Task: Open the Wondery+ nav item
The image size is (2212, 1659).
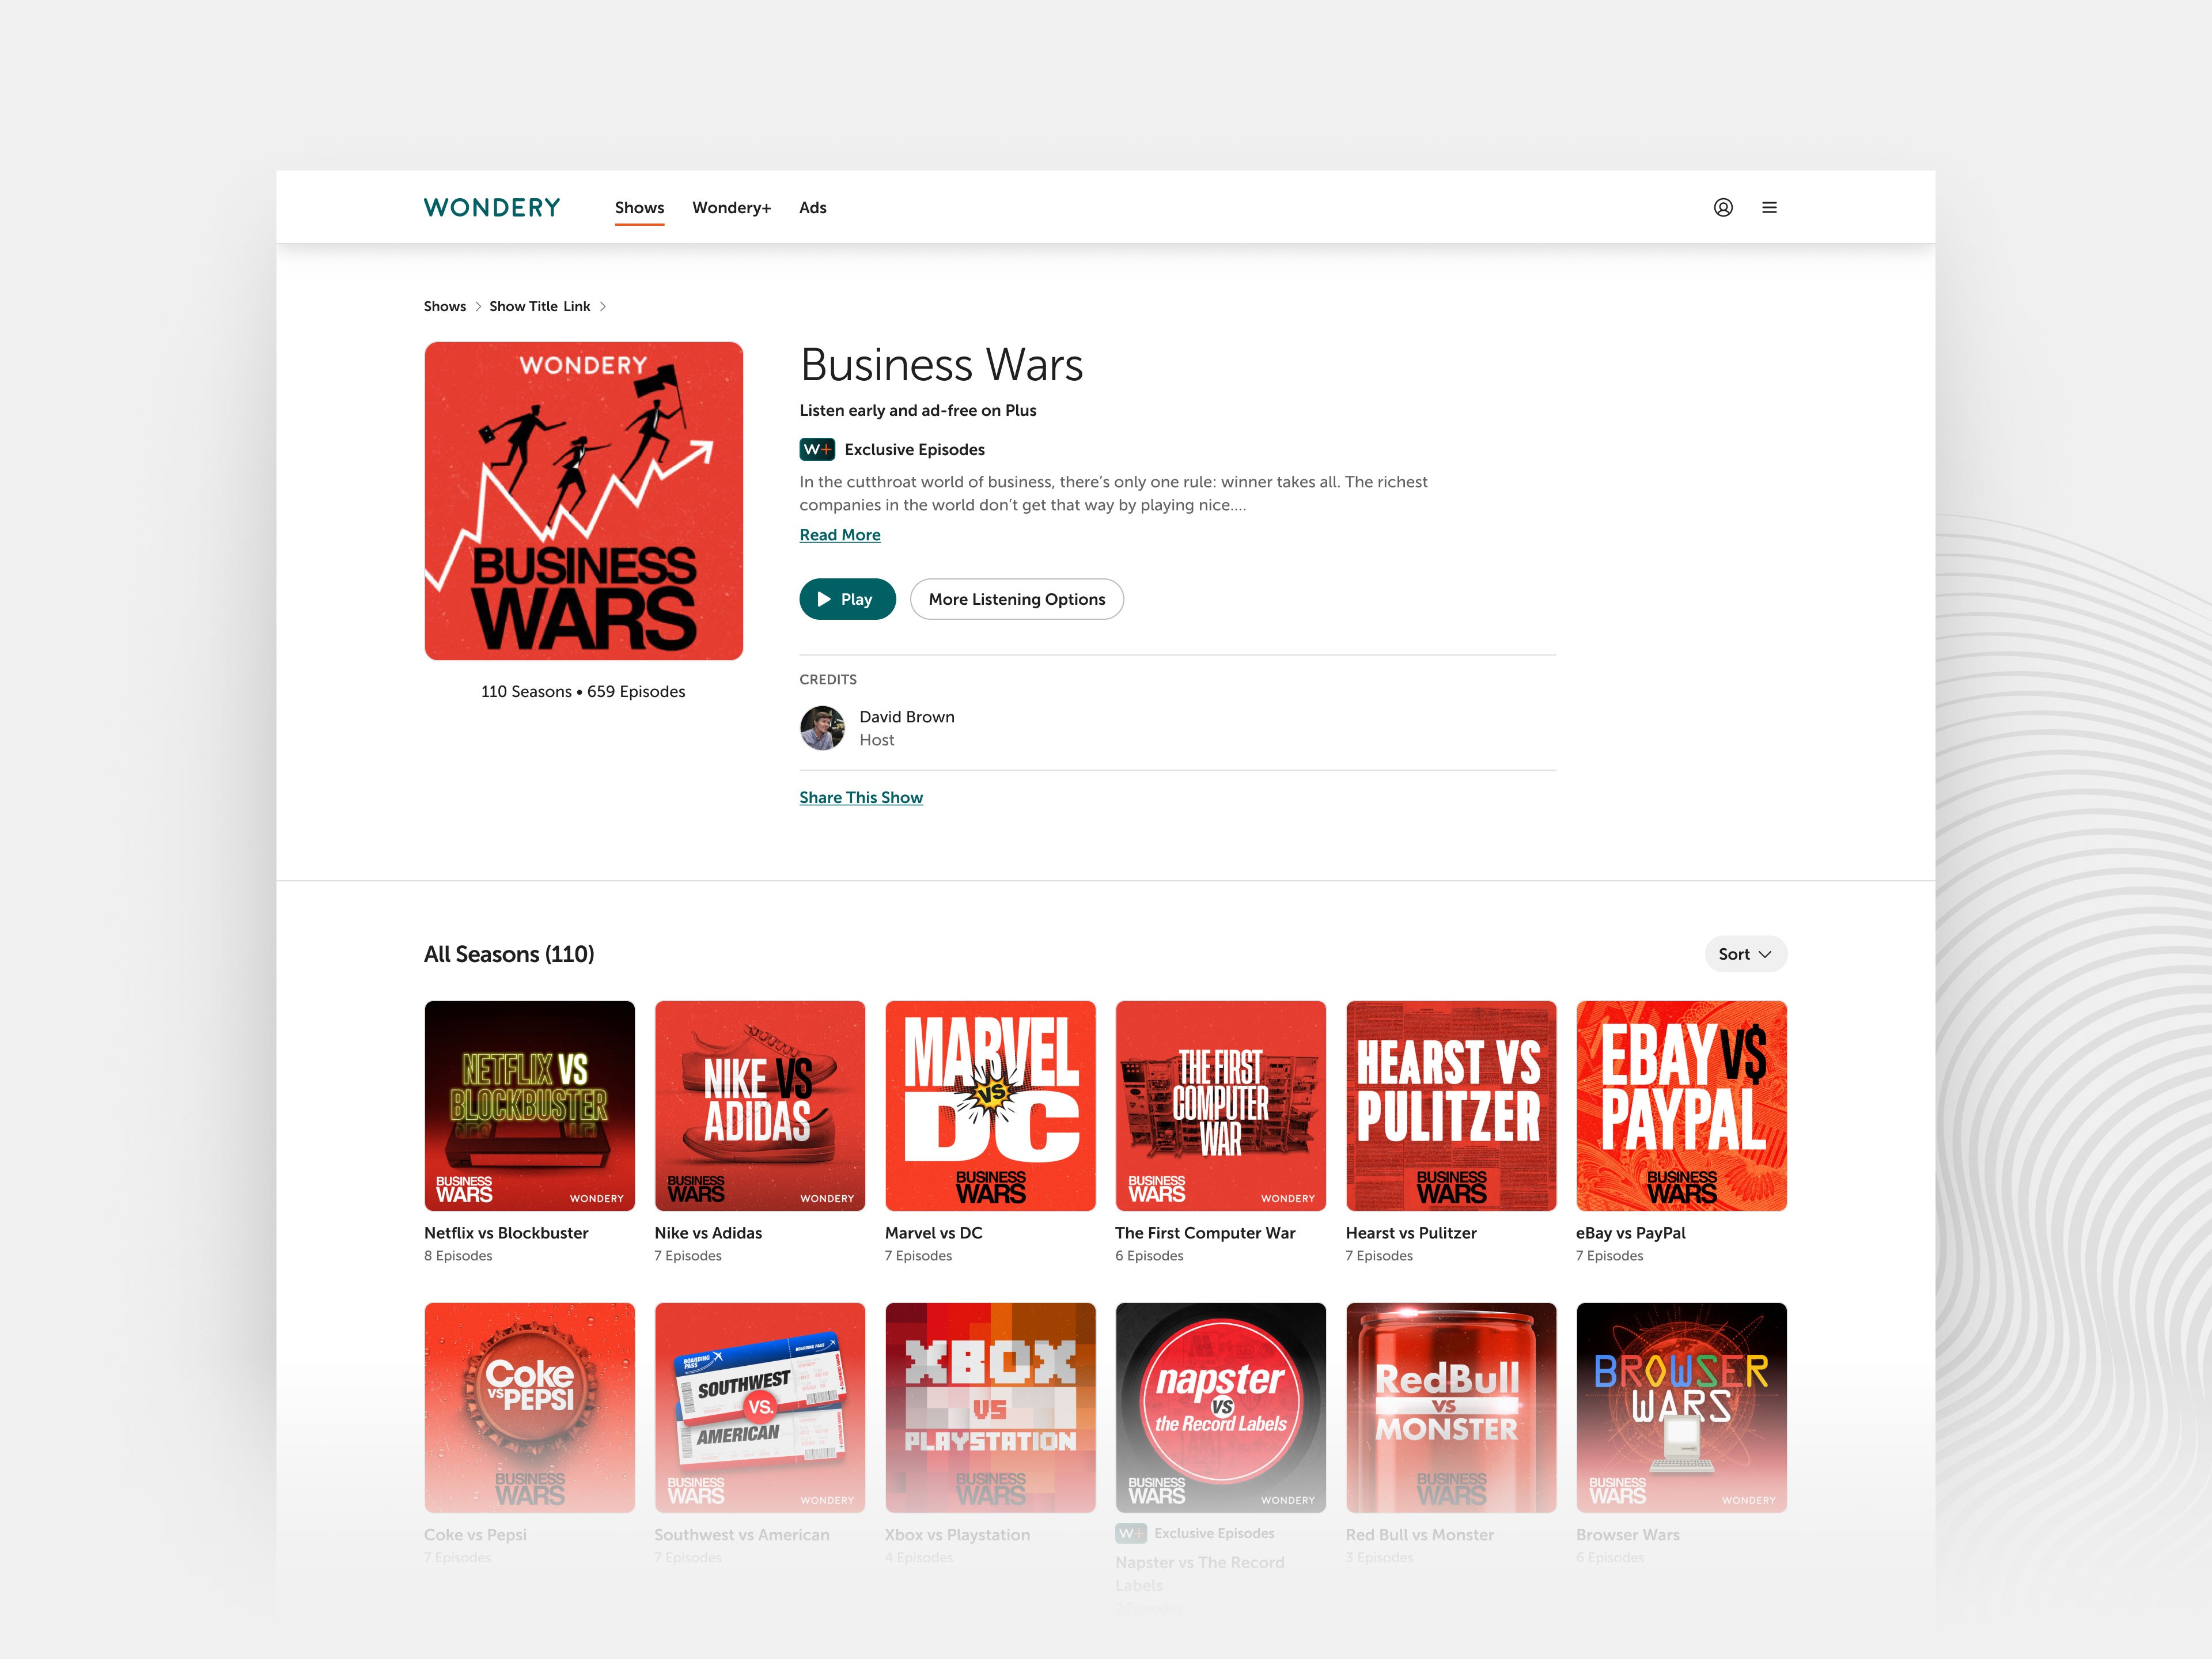Action: [x=731, y=207]
